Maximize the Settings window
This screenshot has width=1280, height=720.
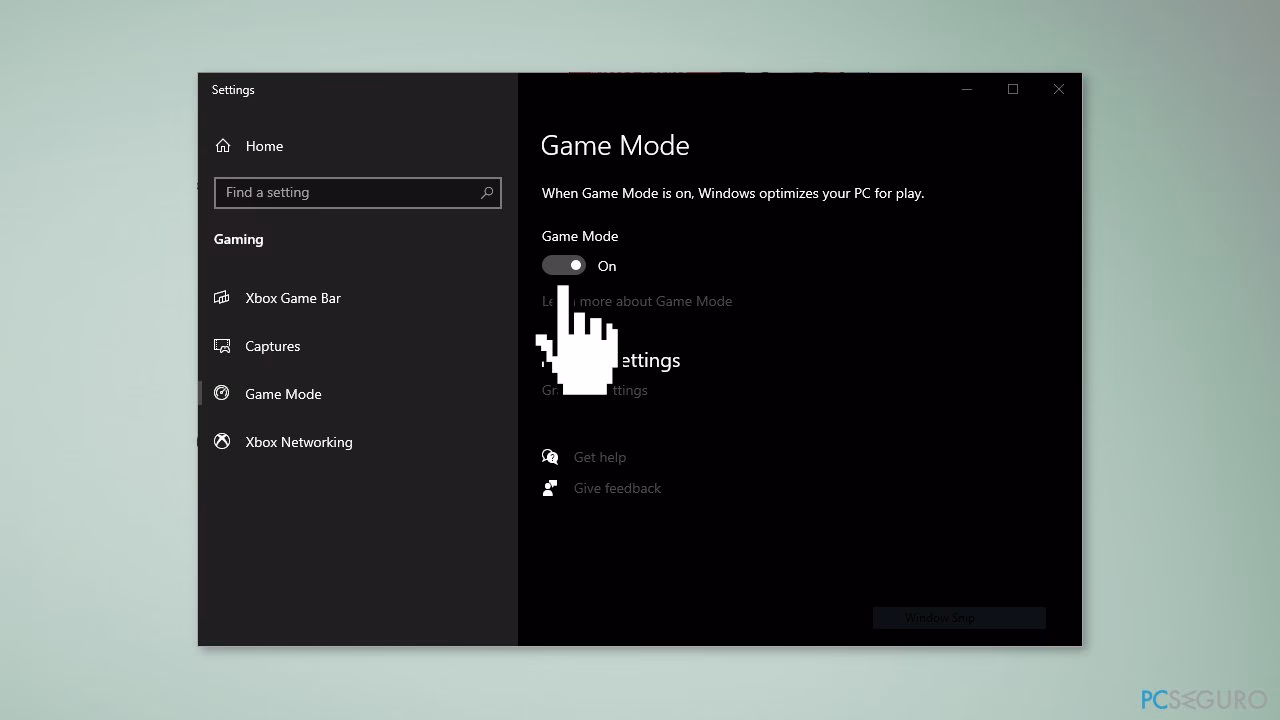[x=1013, y=89]
